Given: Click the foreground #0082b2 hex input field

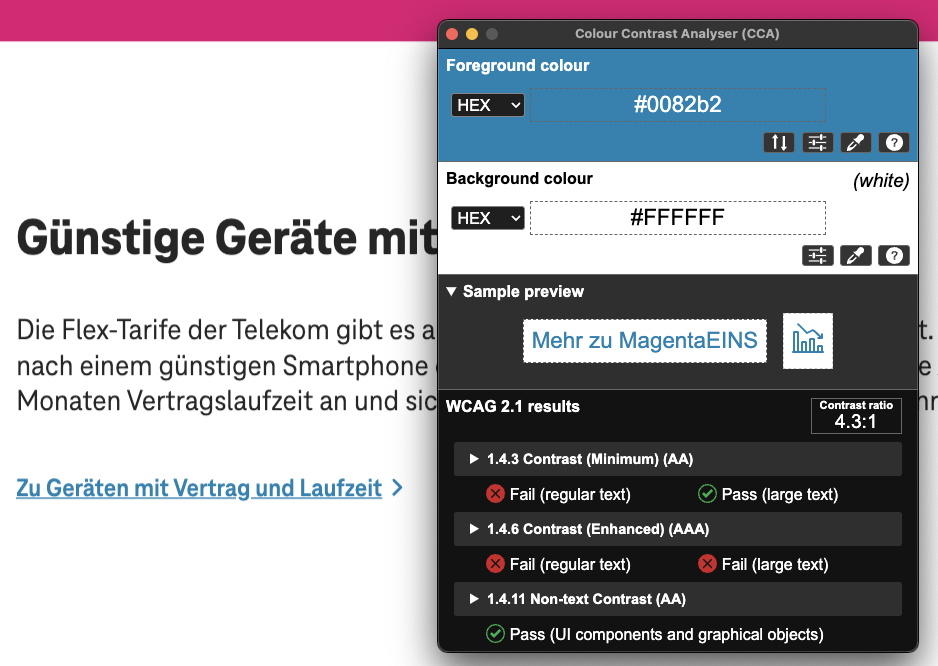Looking at the screenshot, I should [x=677, y=104].
